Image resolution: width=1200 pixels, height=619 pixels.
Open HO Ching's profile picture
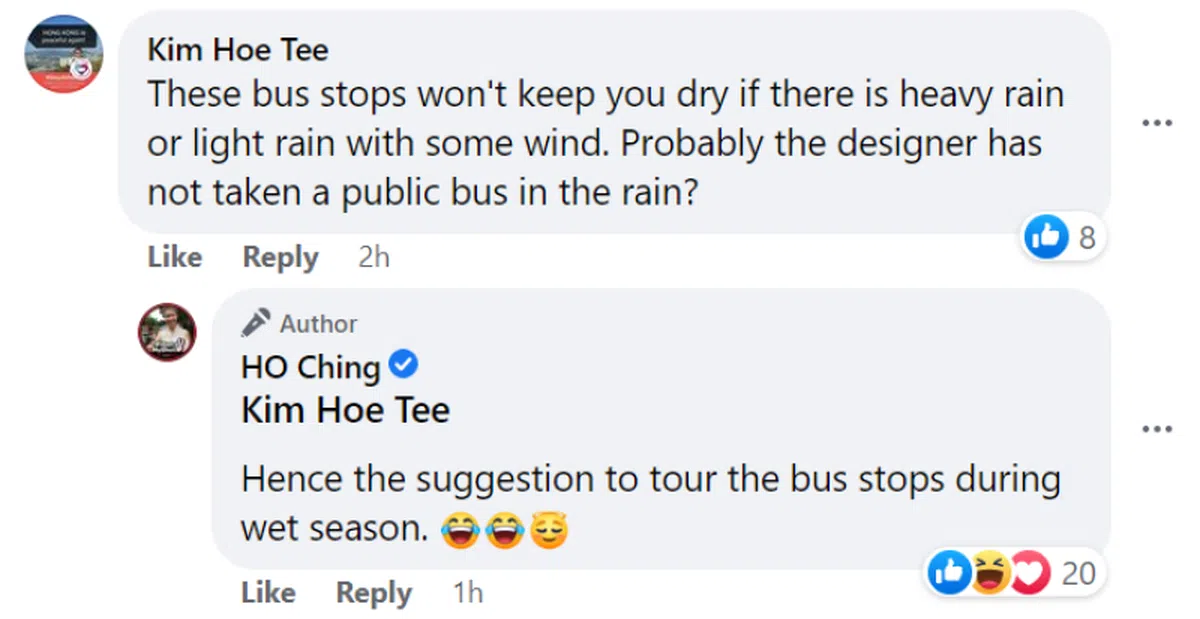point(167,332)
